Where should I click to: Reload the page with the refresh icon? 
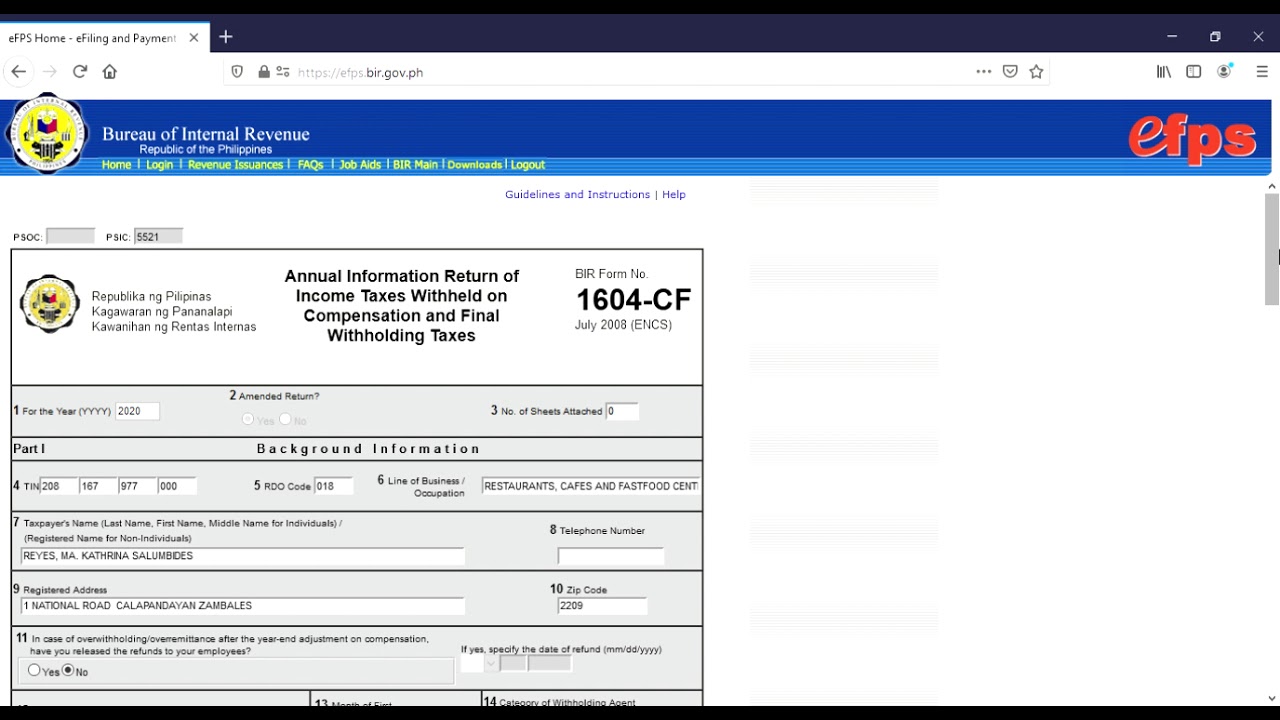pyautogui.click(x=80, y=72)
